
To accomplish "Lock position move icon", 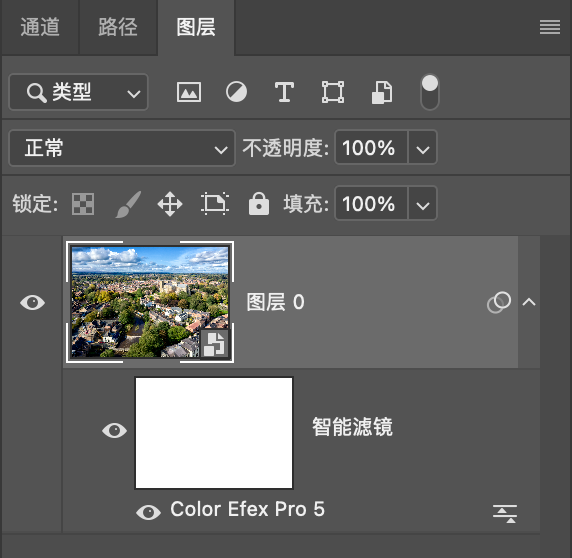I will (170, 204).
